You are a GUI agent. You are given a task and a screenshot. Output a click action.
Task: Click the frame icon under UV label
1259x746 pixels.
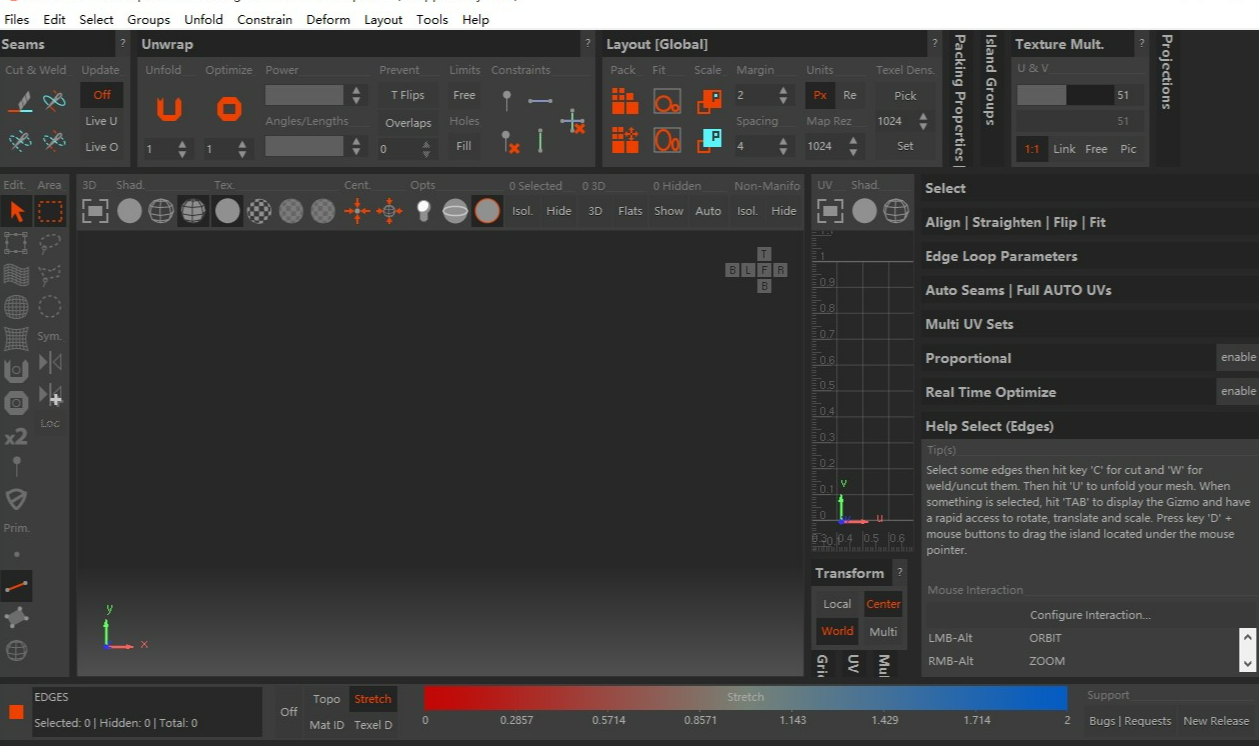click(830, 211)
